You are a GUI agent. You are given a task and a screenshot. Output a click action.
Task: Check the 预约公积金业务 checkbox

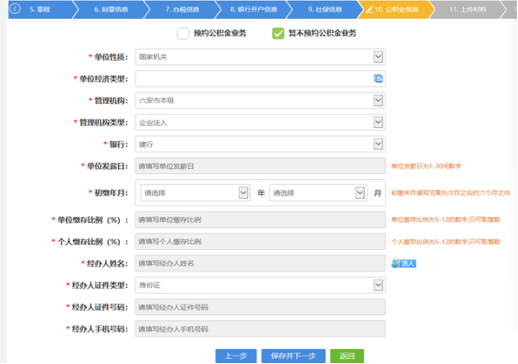[183, 33]
